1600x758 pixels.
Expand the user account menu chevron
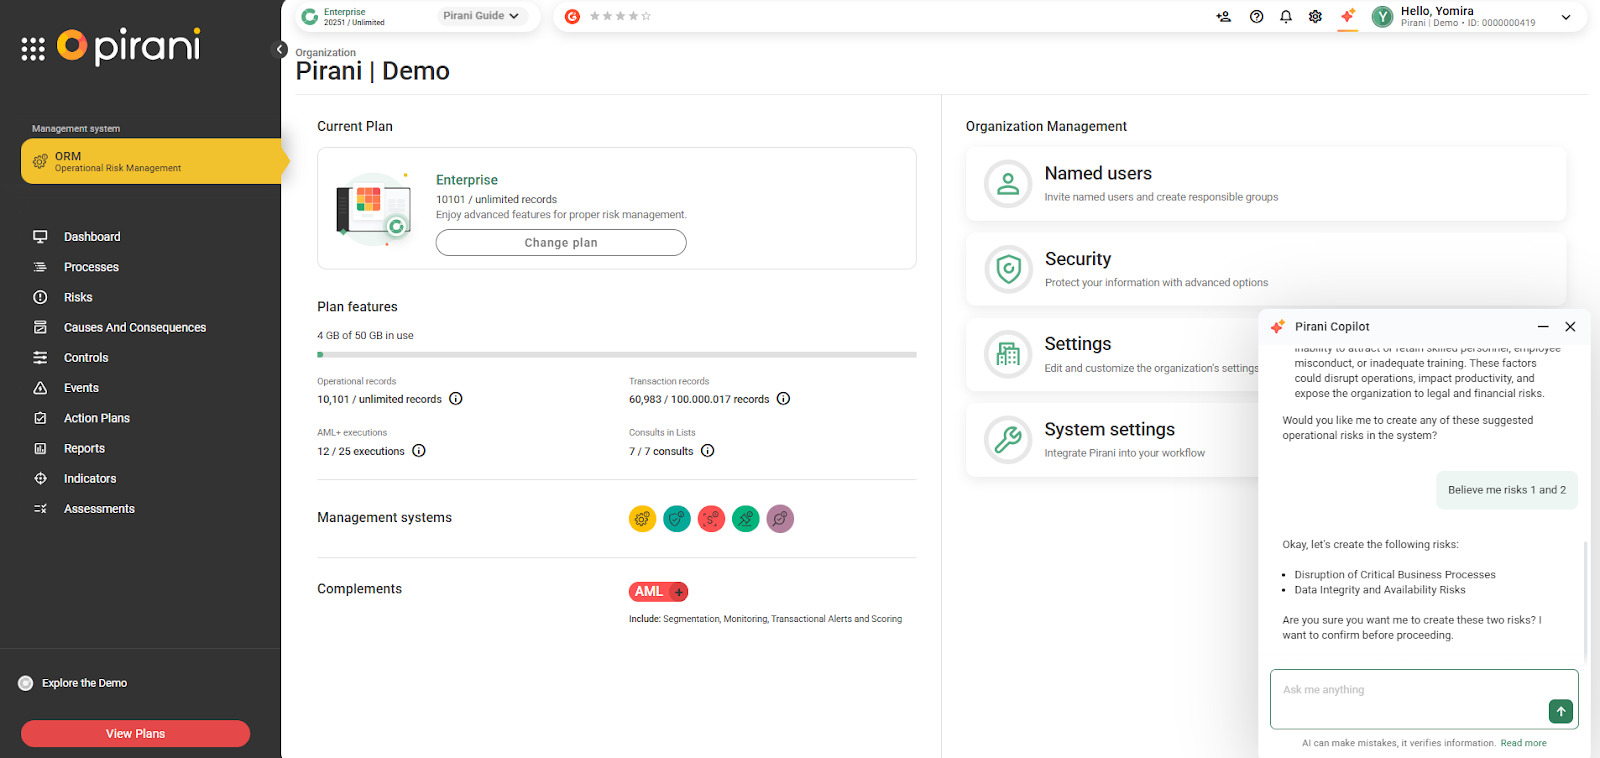[x=1566, y=17]
